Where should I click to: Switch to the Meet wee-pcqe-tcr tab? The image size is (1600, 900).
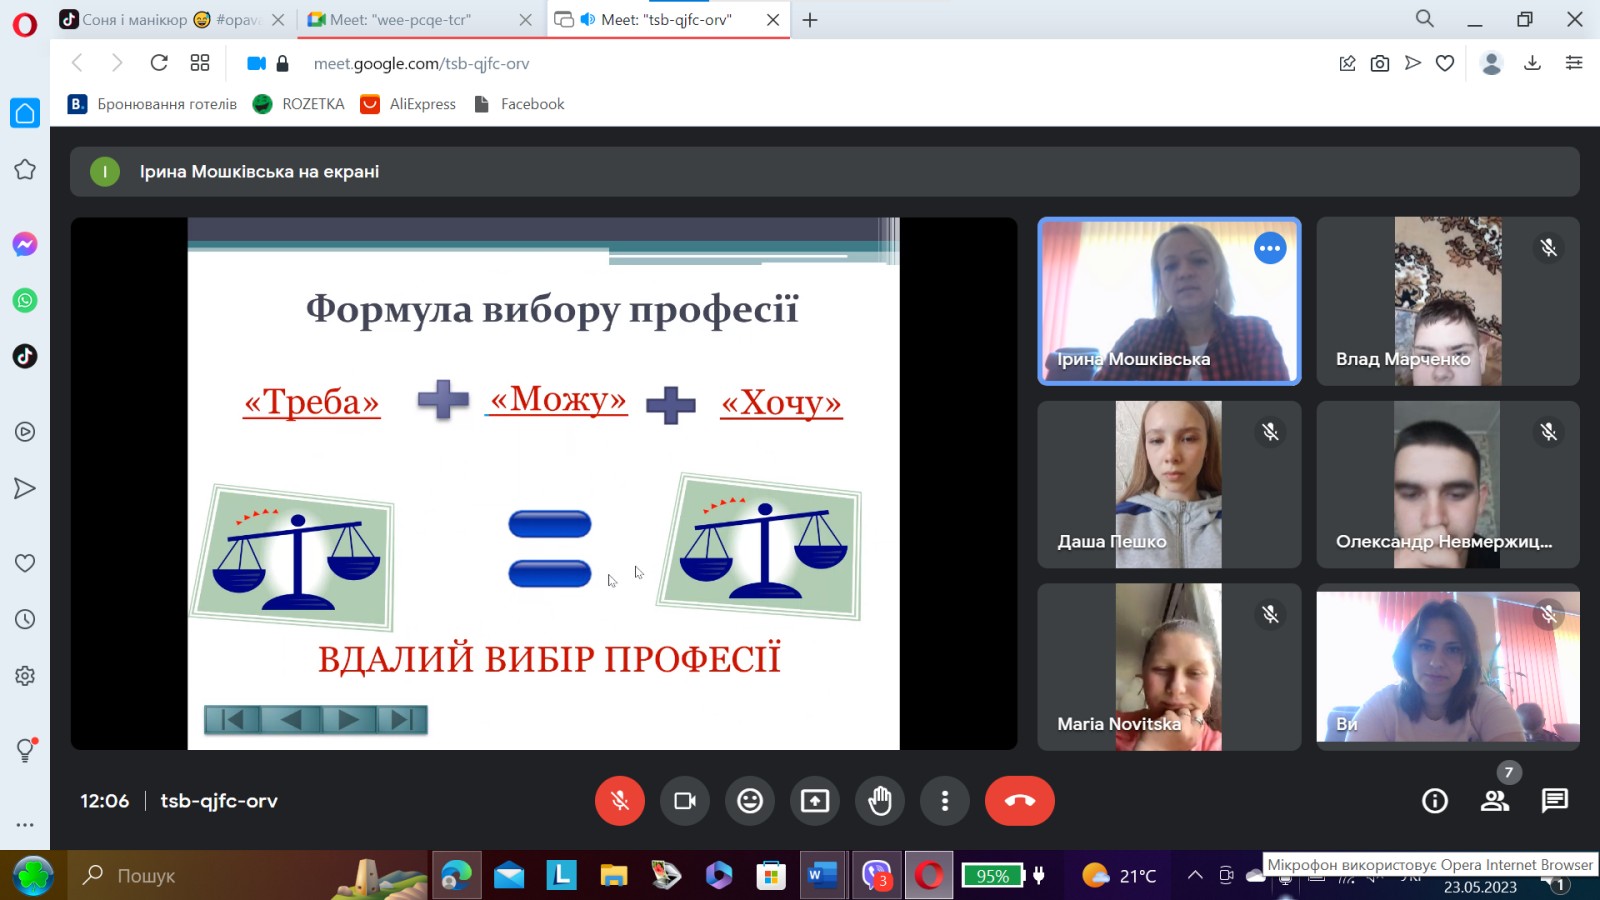point(410,18)
